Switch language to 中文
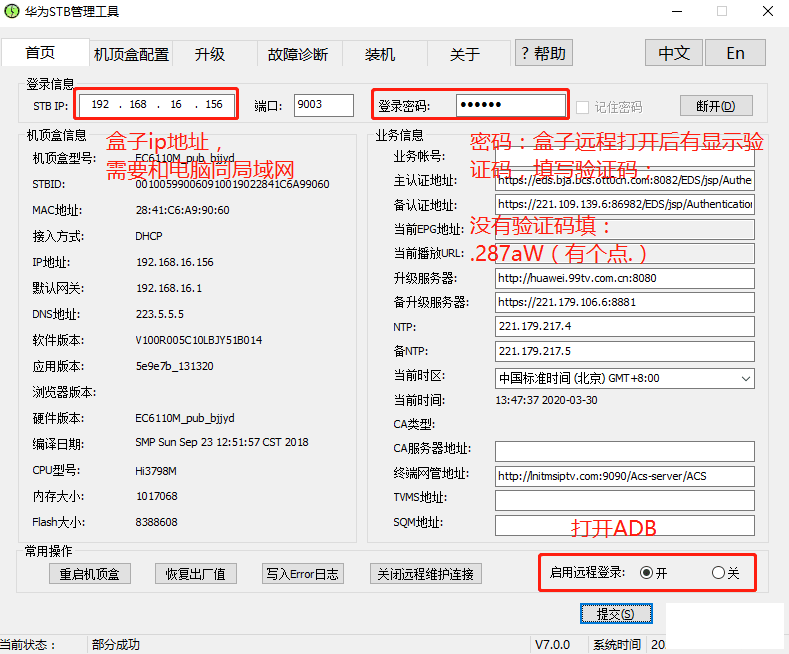This screenshot has width=789, height=654. (674, 53)
